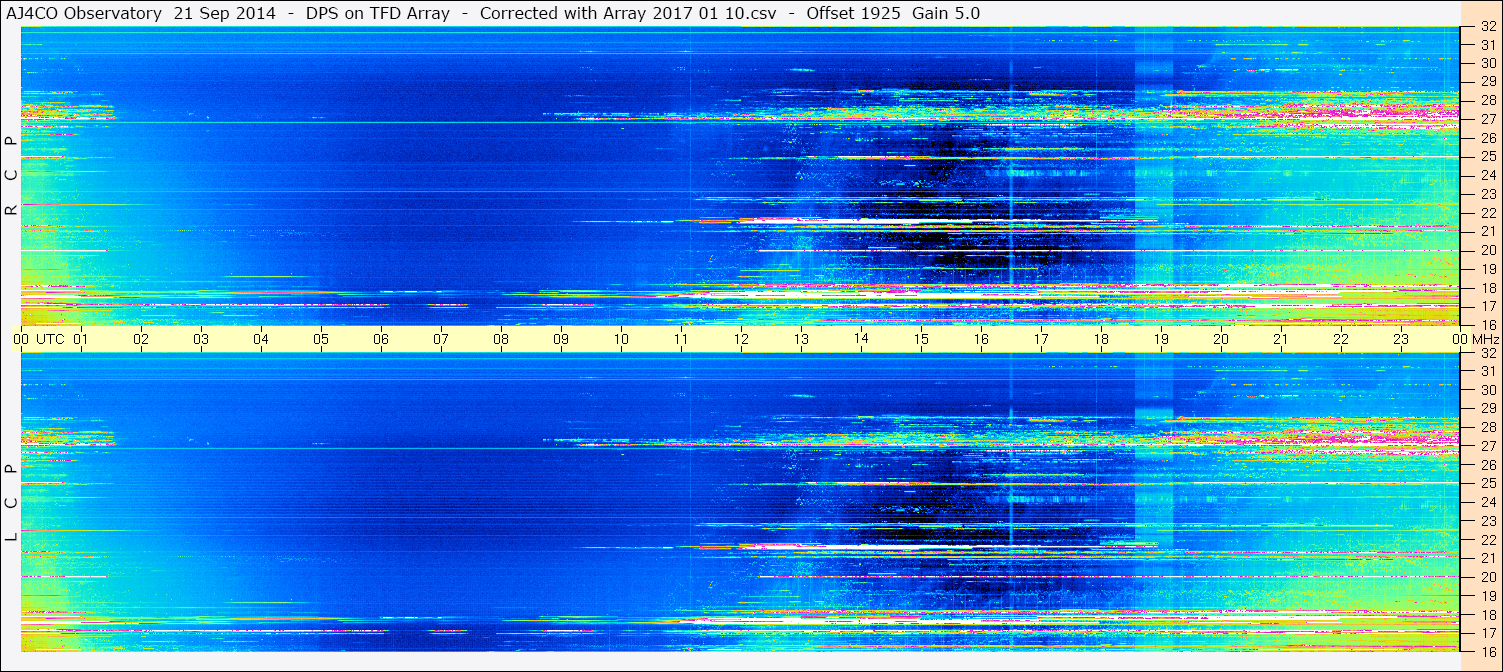
Task: Click hour 23 on the UTC time axis
Action: click(x=1401, y=339)
